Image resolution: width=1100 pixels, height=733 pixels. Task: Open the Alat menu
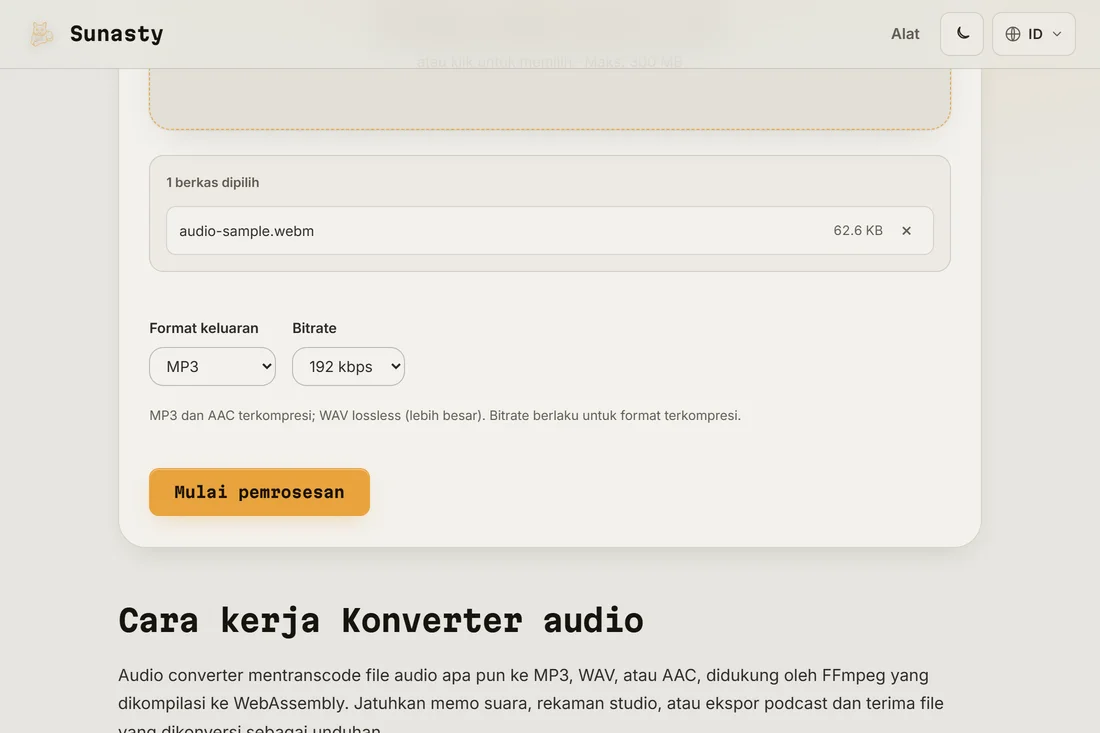tap(905, 34)
